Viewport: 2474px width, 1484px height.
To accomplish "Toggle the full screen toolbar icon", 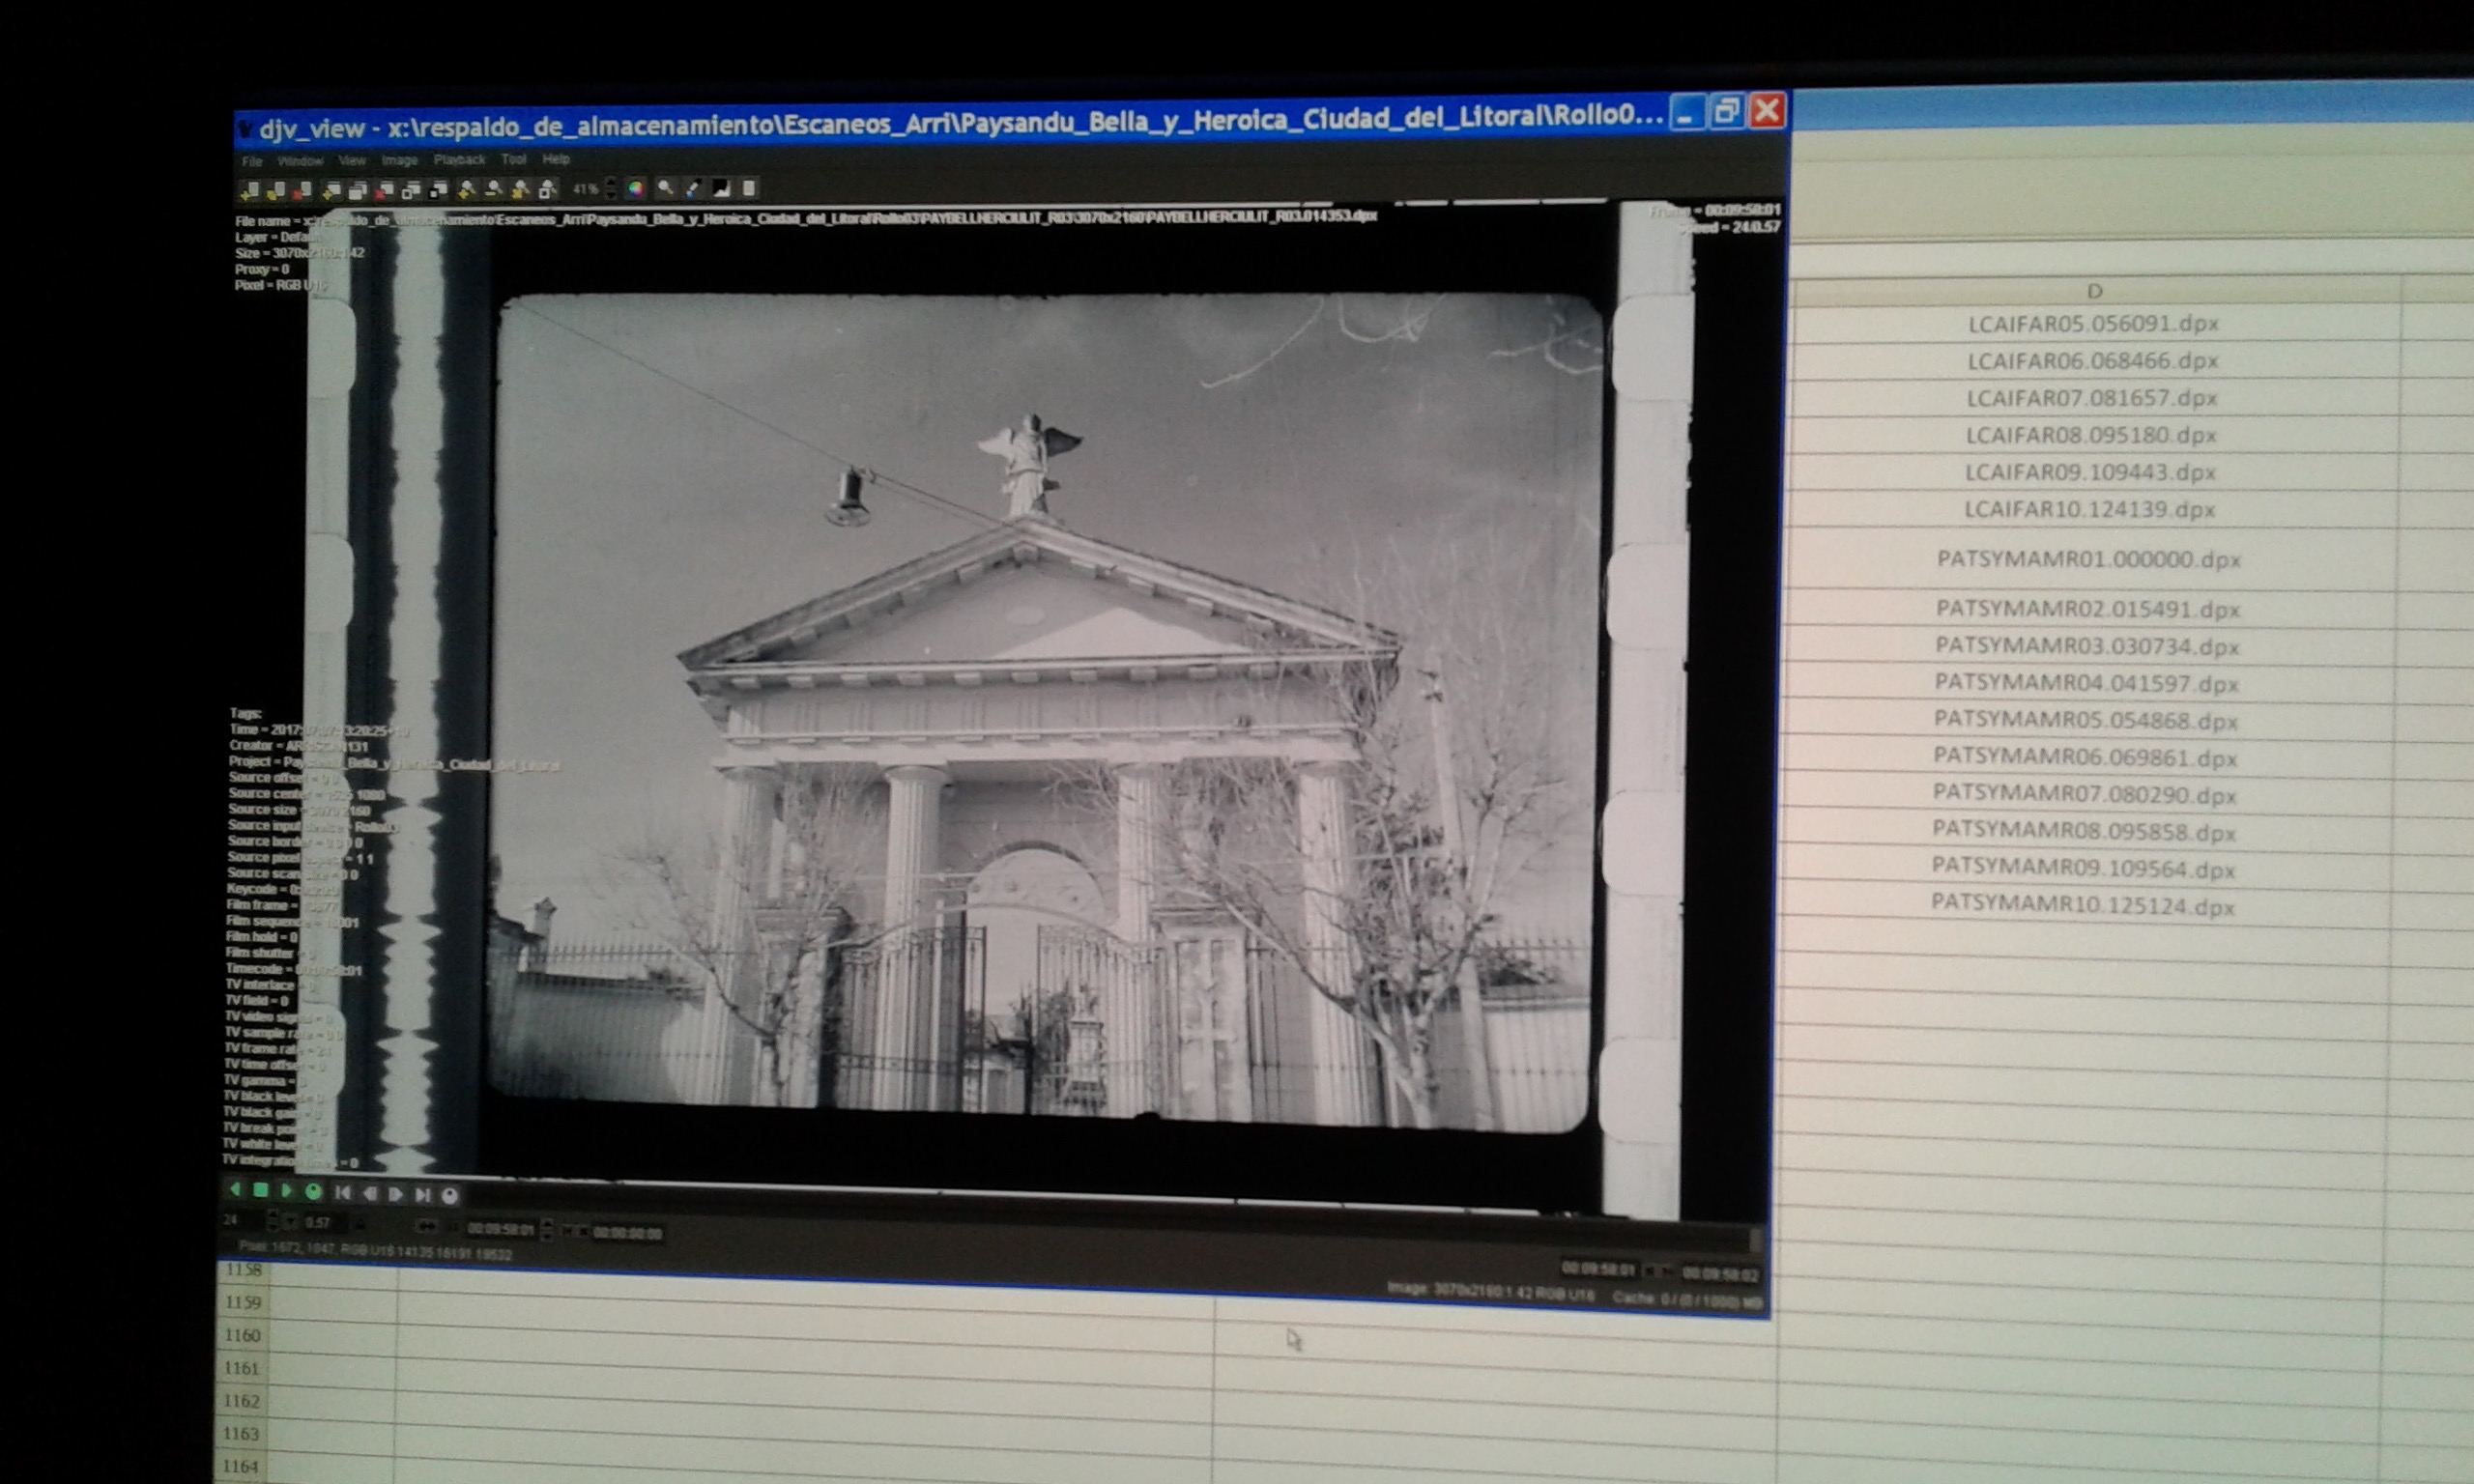I will (437, 190).
